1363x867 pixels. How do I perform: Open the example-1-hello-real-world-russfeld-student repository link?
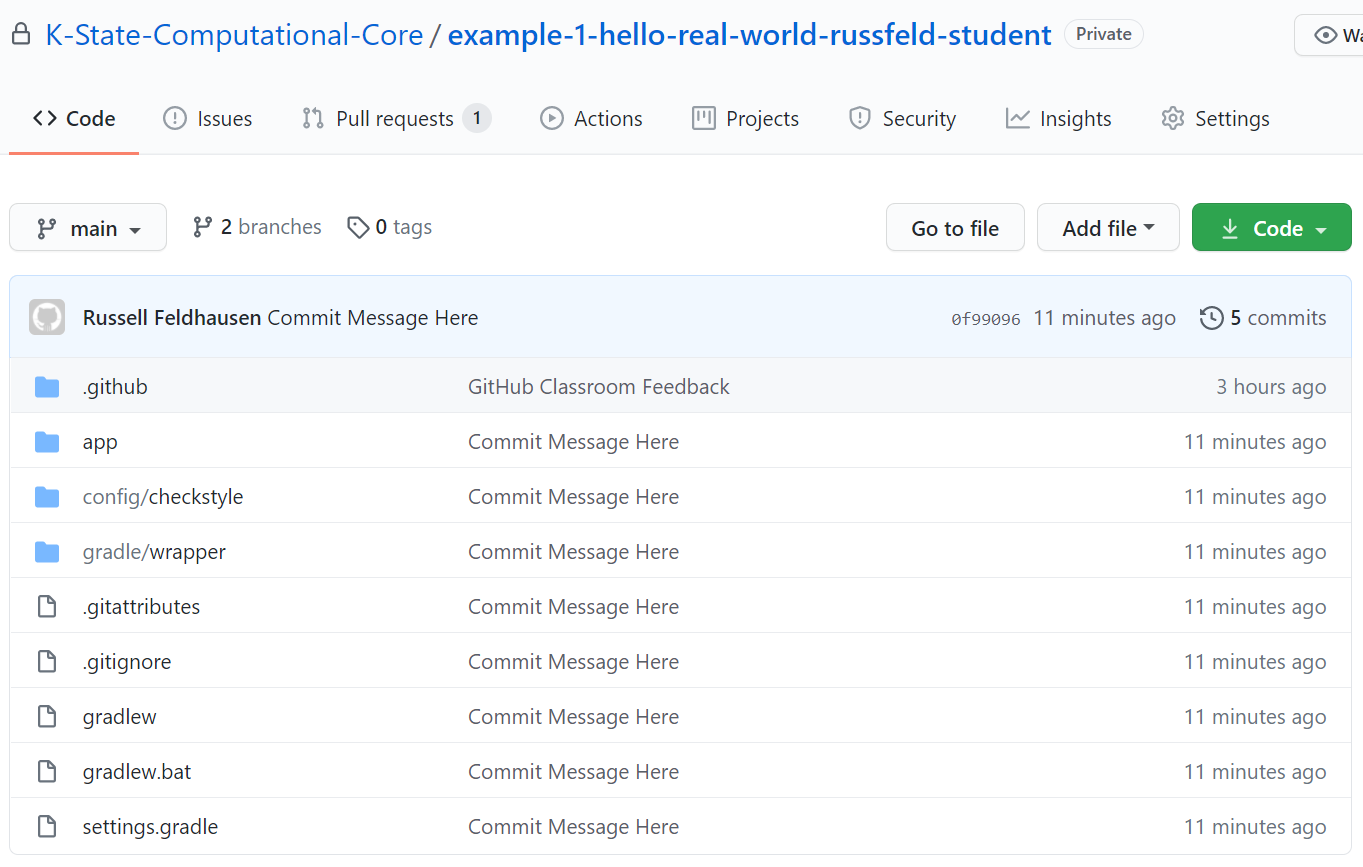(749, 35)
